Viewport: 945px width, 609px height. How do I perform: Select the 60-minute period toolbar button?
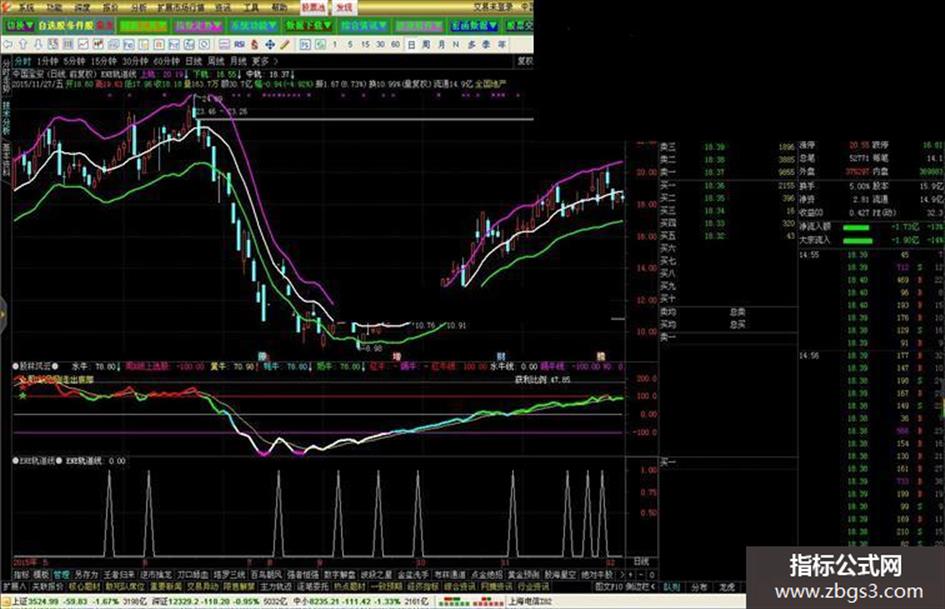tap(395, 45)
